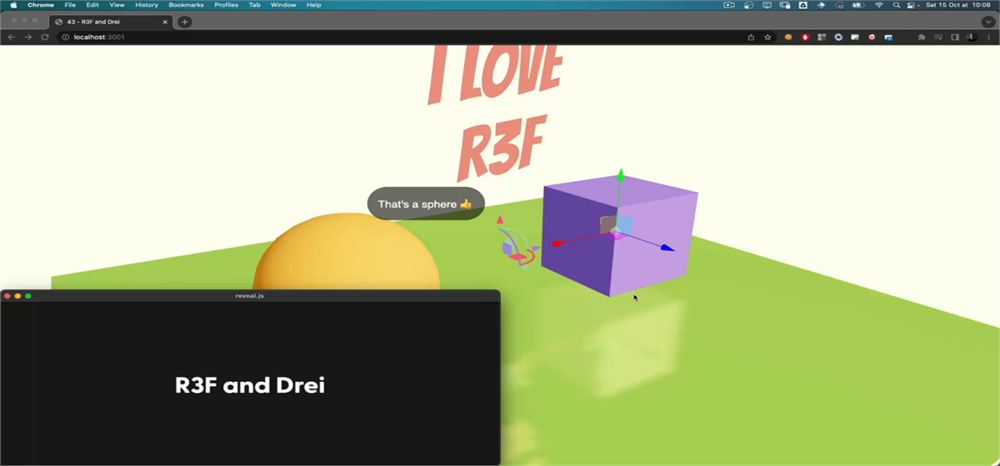Viewport: 1000px width, 466px height.
Task: Open Control Center in the menu bar
Action: click(x=912, y=5)
